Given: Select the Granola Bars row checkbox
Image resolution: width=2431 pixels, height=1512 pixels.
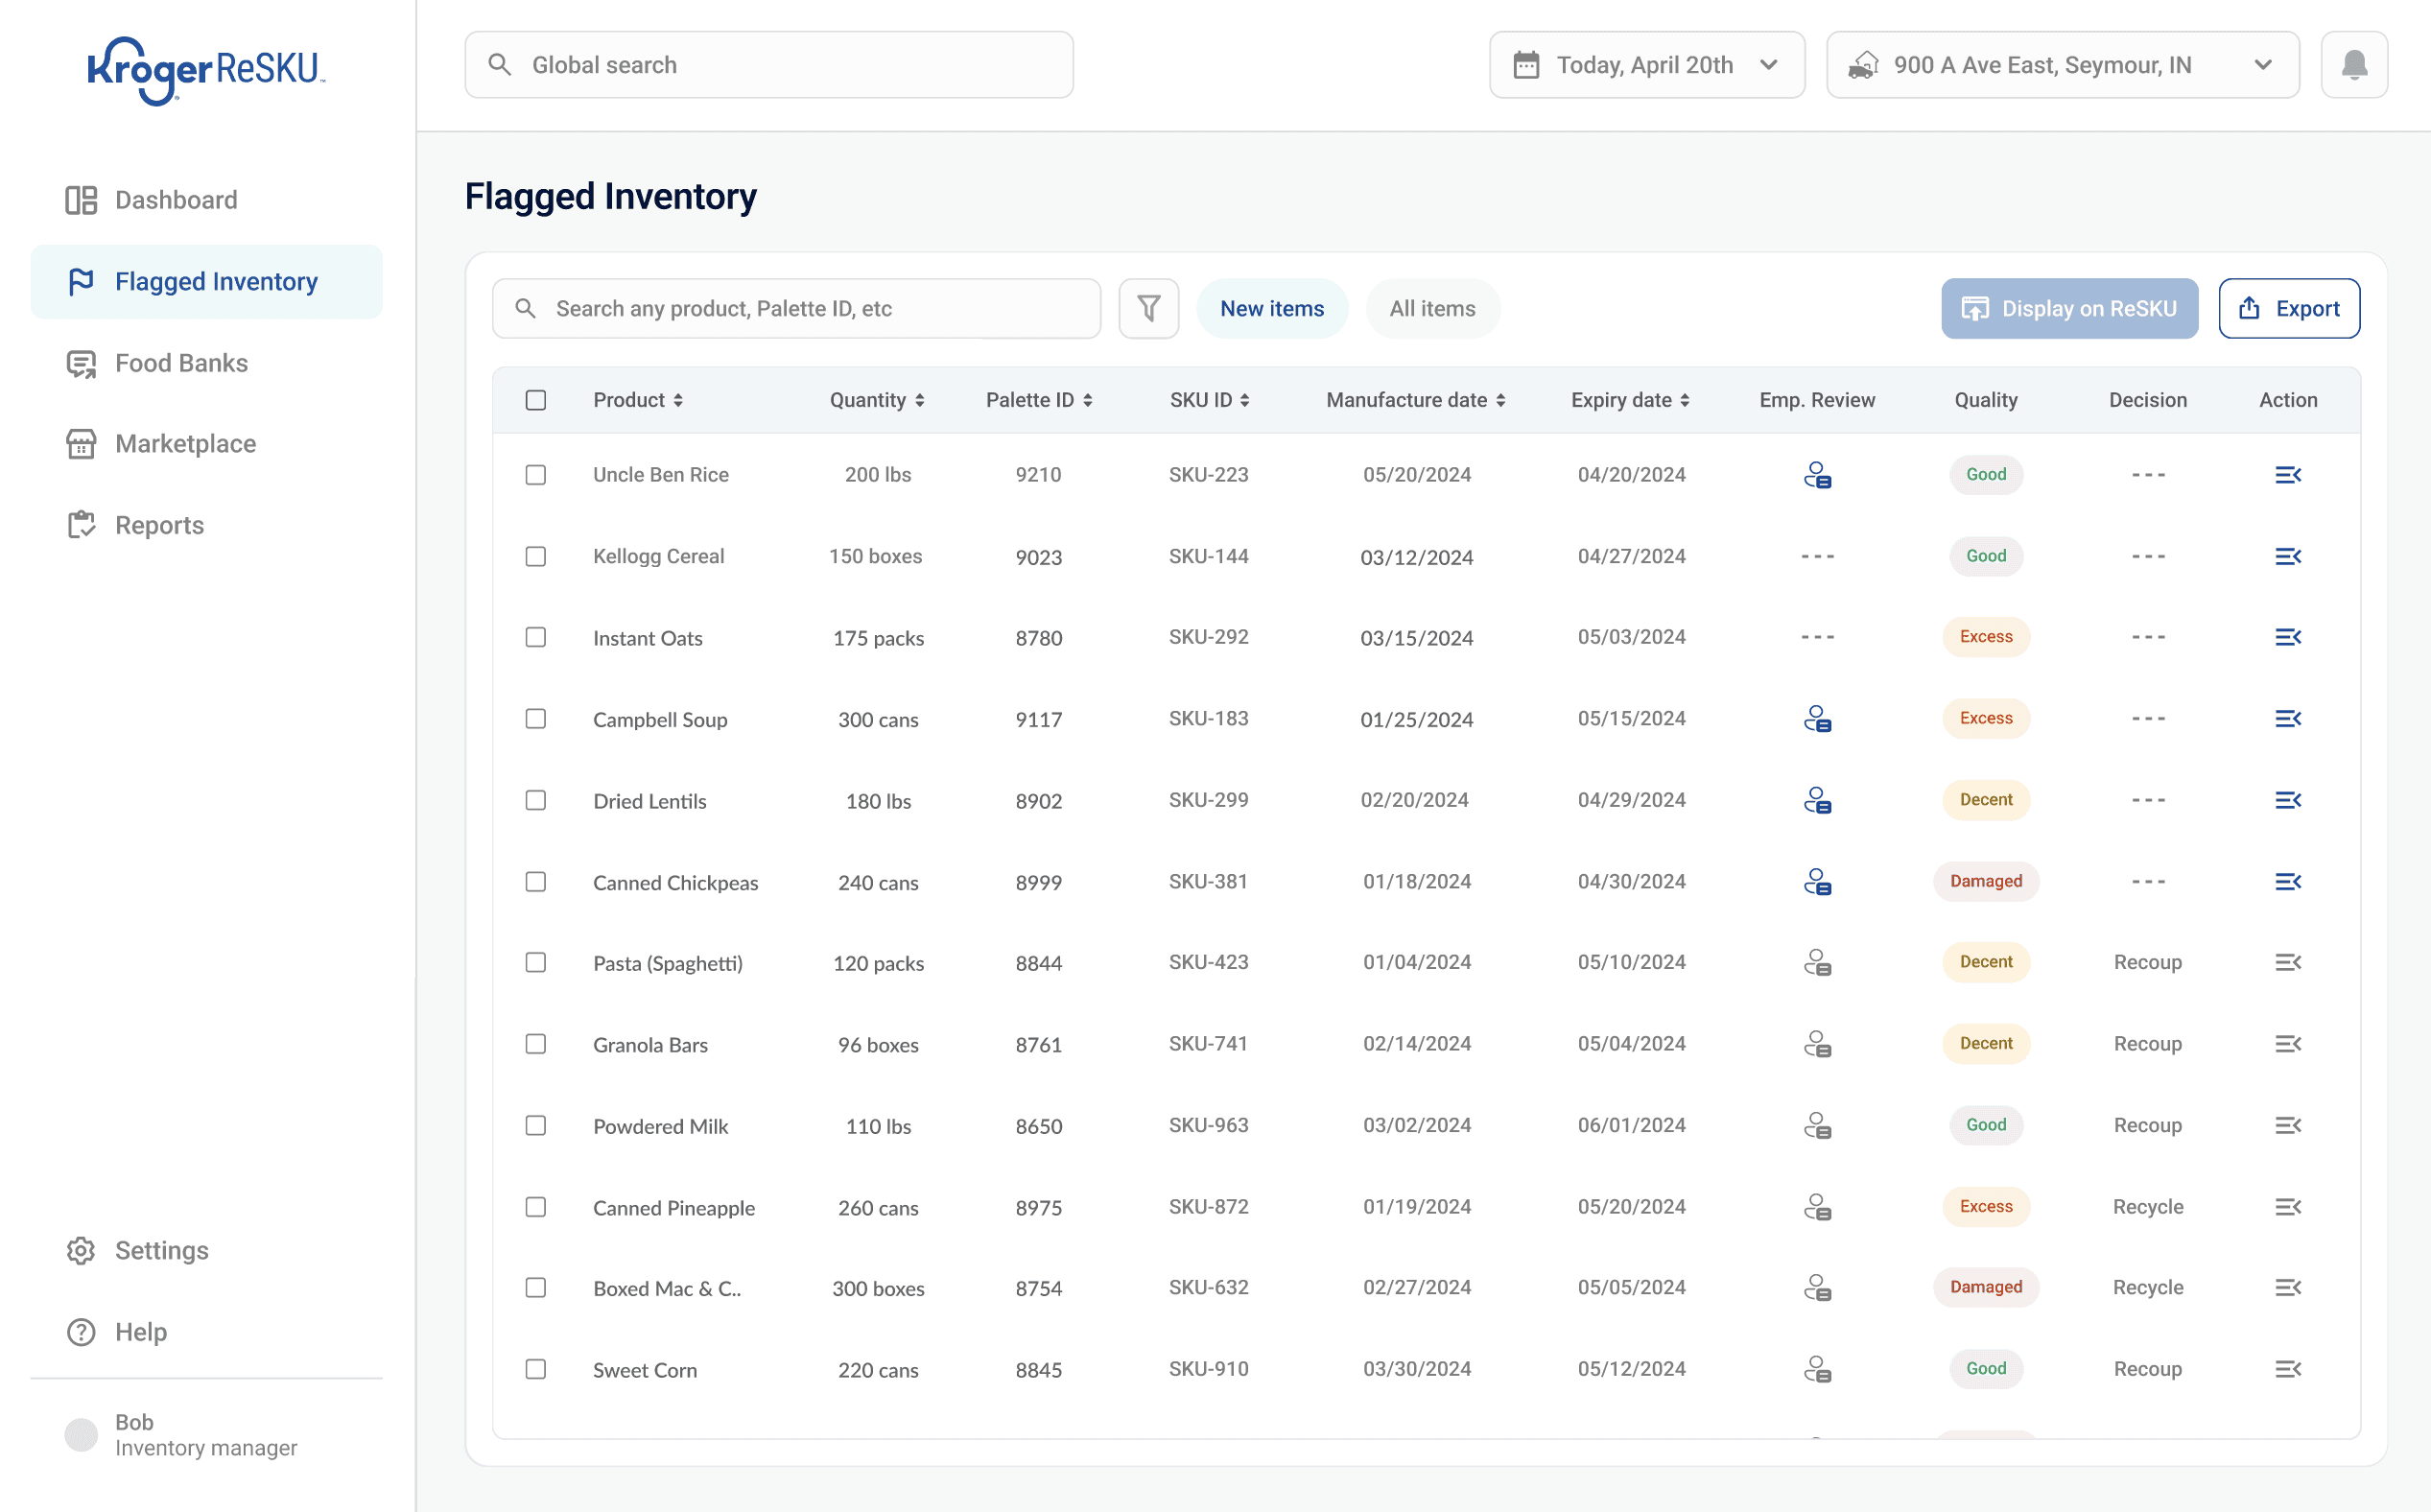Looking at the screenshot, I should tap(536, 1044).
